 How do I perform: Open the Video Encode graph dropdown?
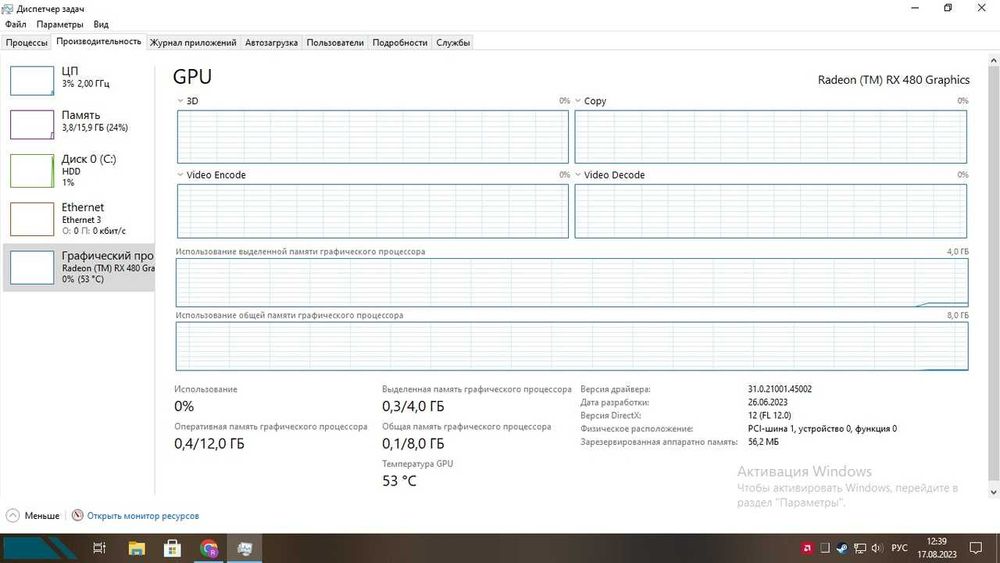click(180, 175)
